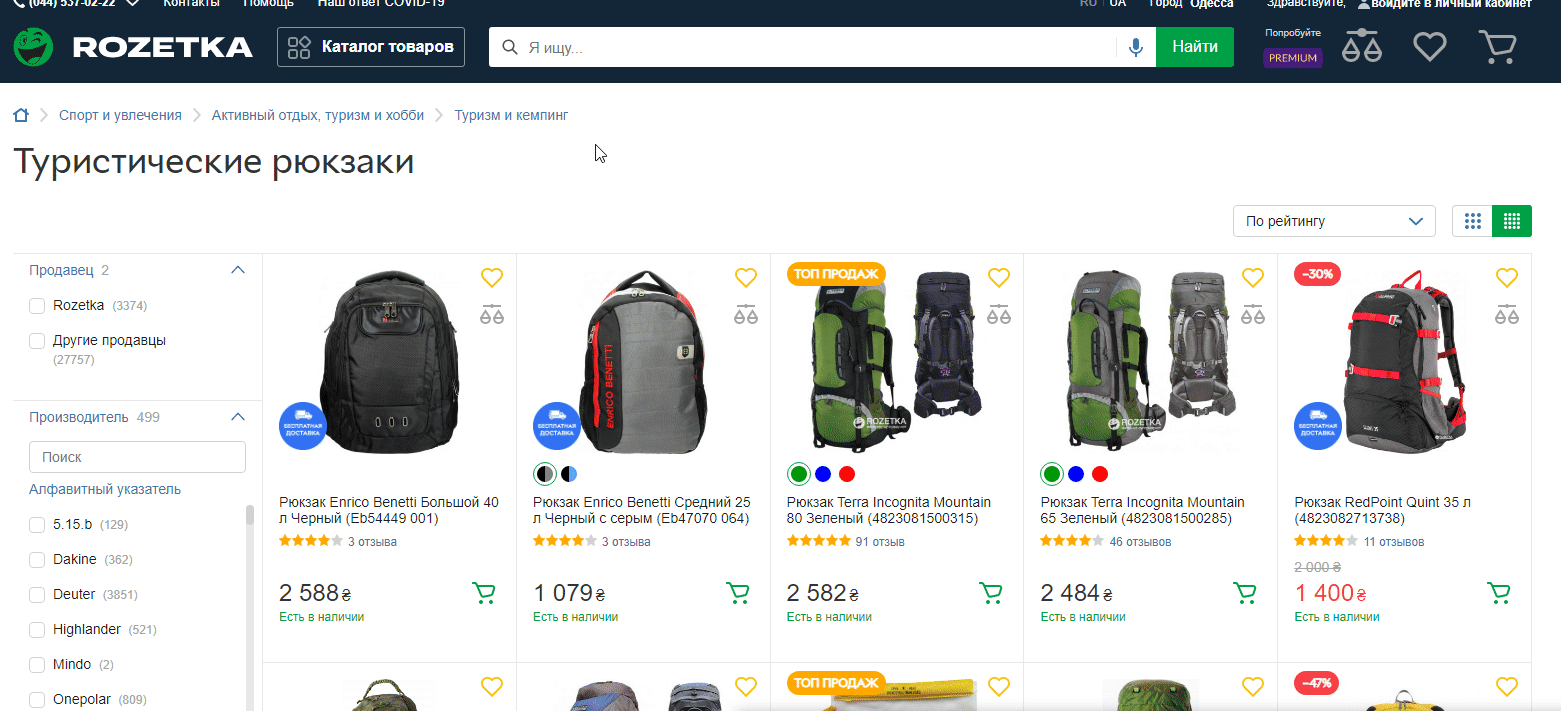The width and height of the screenshot is (1561, 711).
Task: Add RedPoint Quint 35 л to cart
Action: click(x=1499, y=593)
